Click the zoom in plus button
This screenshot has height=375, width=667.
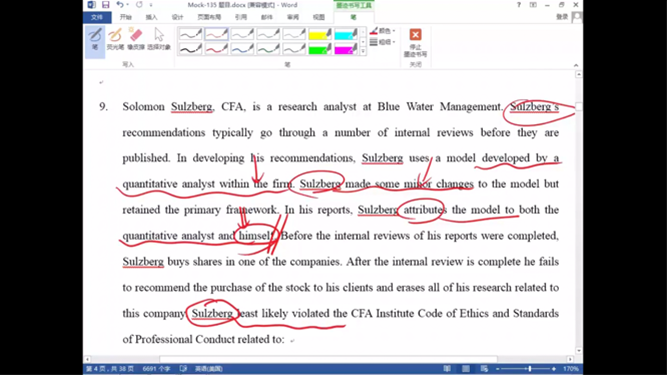pos(553,369)
